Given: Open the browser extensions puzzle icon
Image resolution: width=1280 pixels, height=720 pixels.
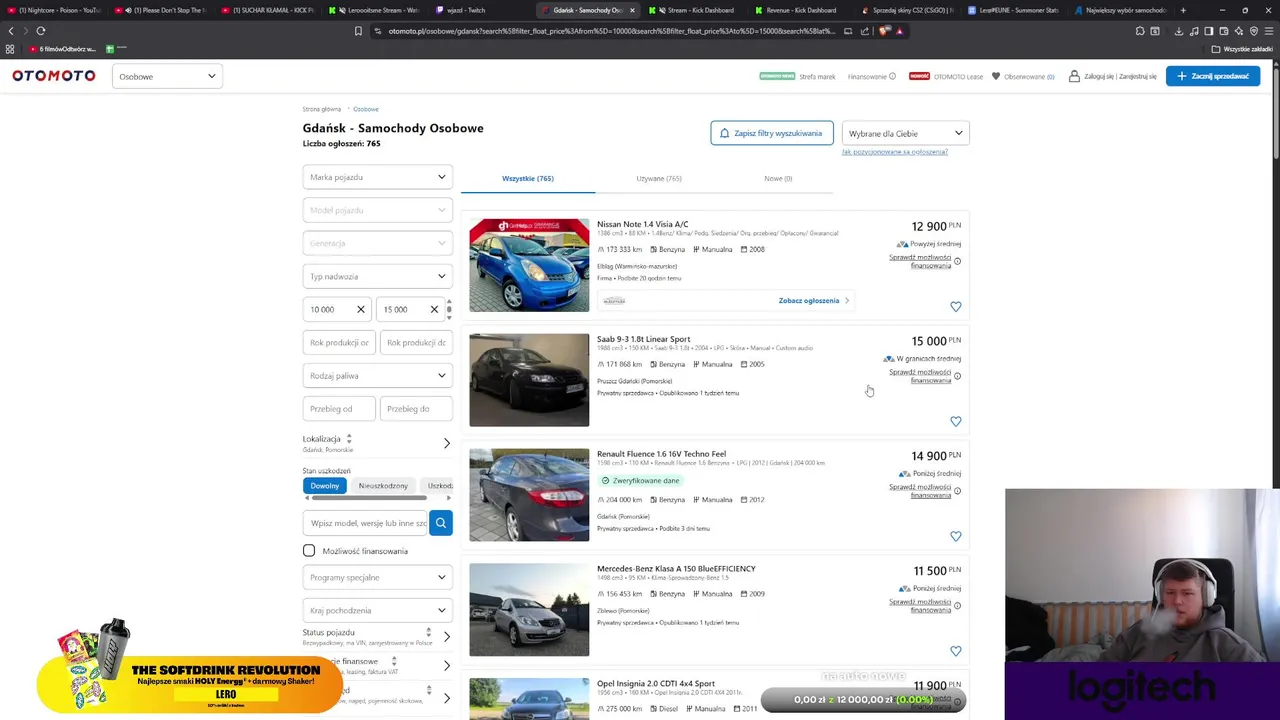Looking at the screenshot, I should pyautogui.click(x=1140, y=31).
